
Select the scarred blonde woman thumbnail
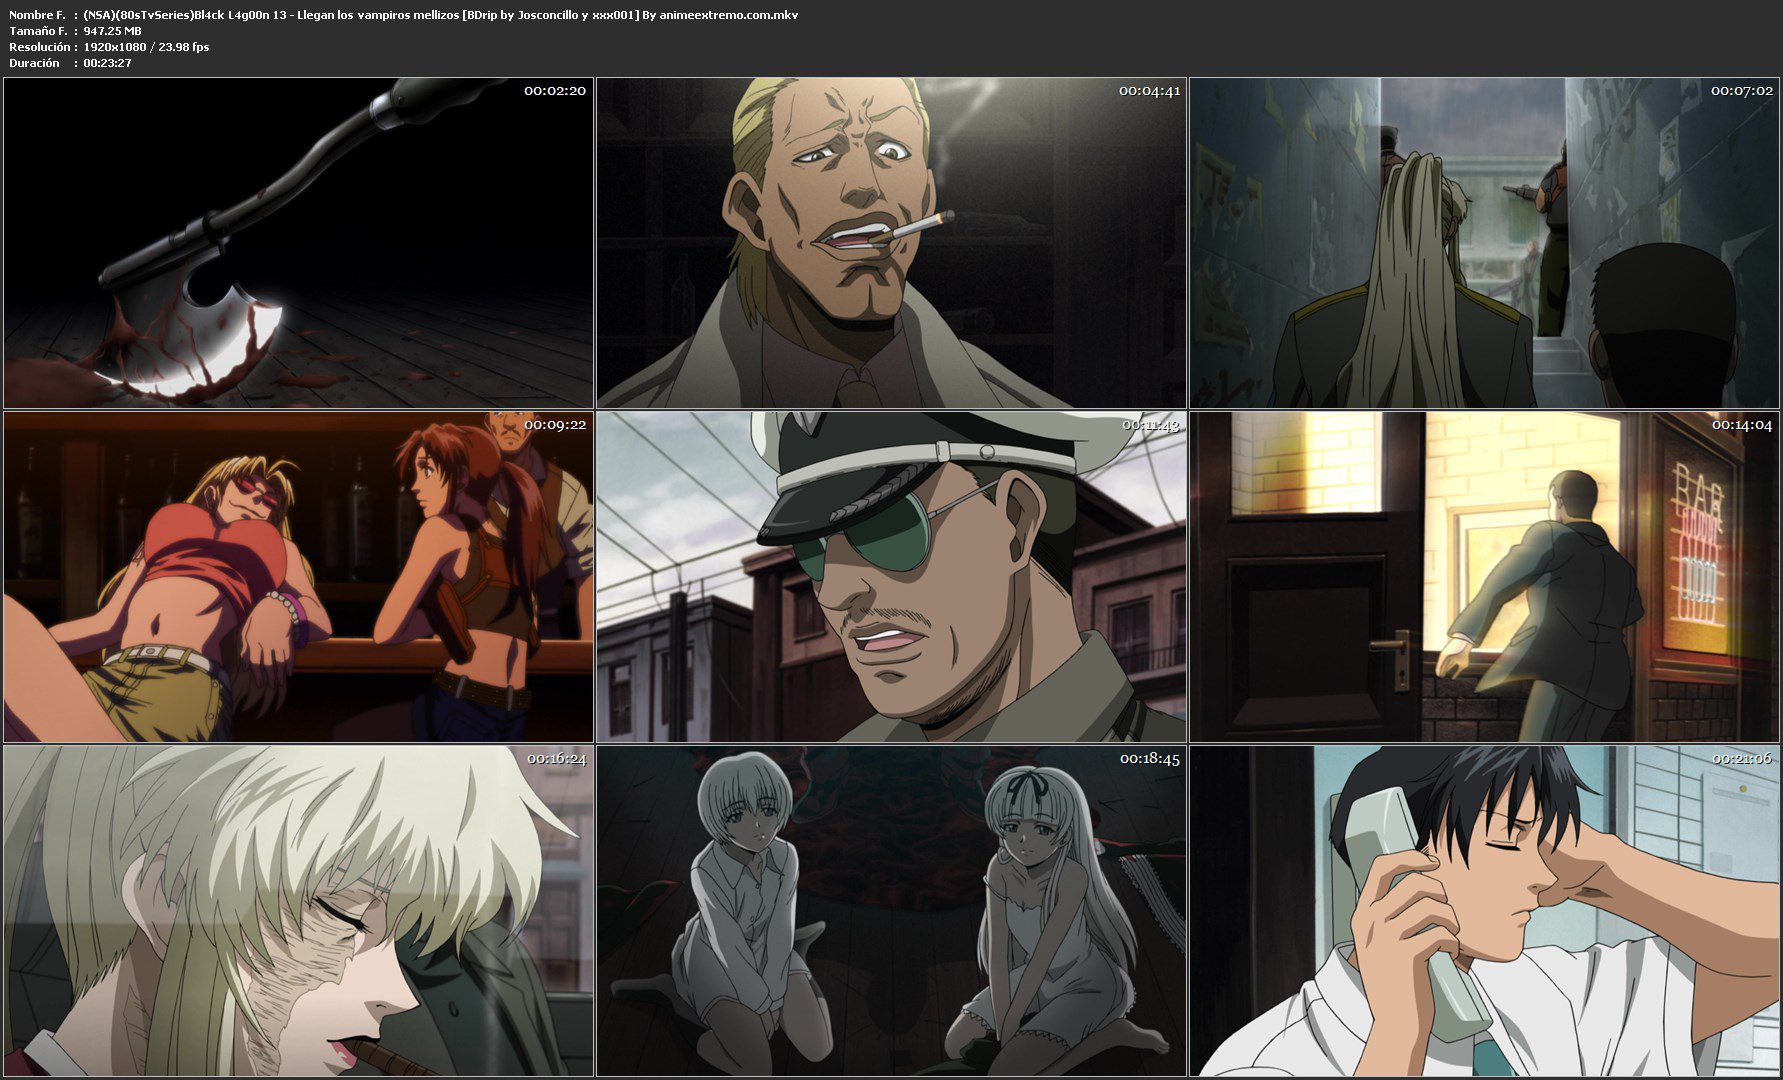(298, 911)
